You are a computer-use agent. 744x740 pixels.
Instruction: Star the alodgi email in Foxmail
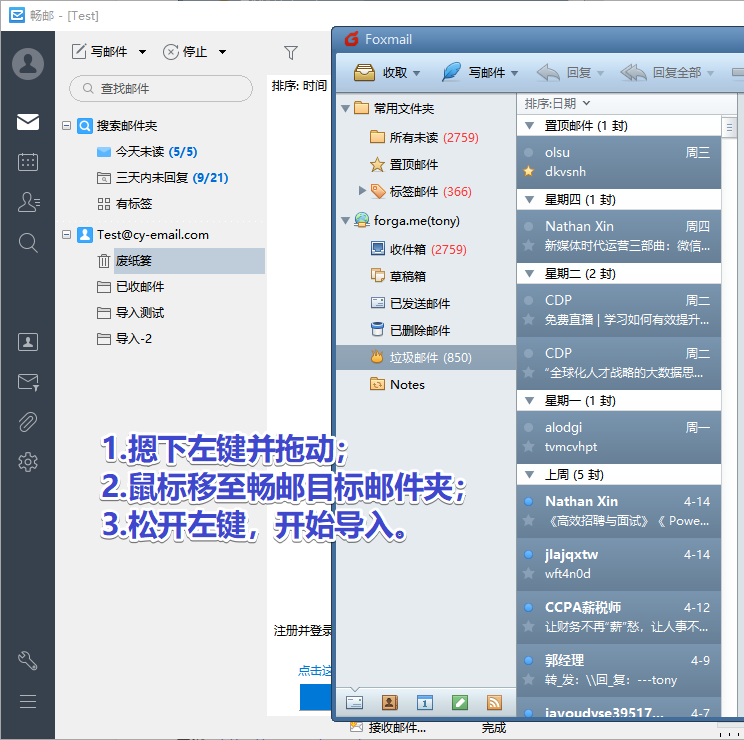[x=528, y=446]
